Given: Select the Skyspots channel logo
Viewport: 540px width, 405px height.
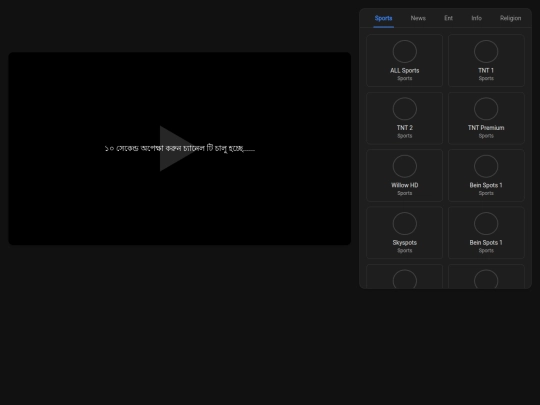Looking at the screenshot, I should 405,224.
